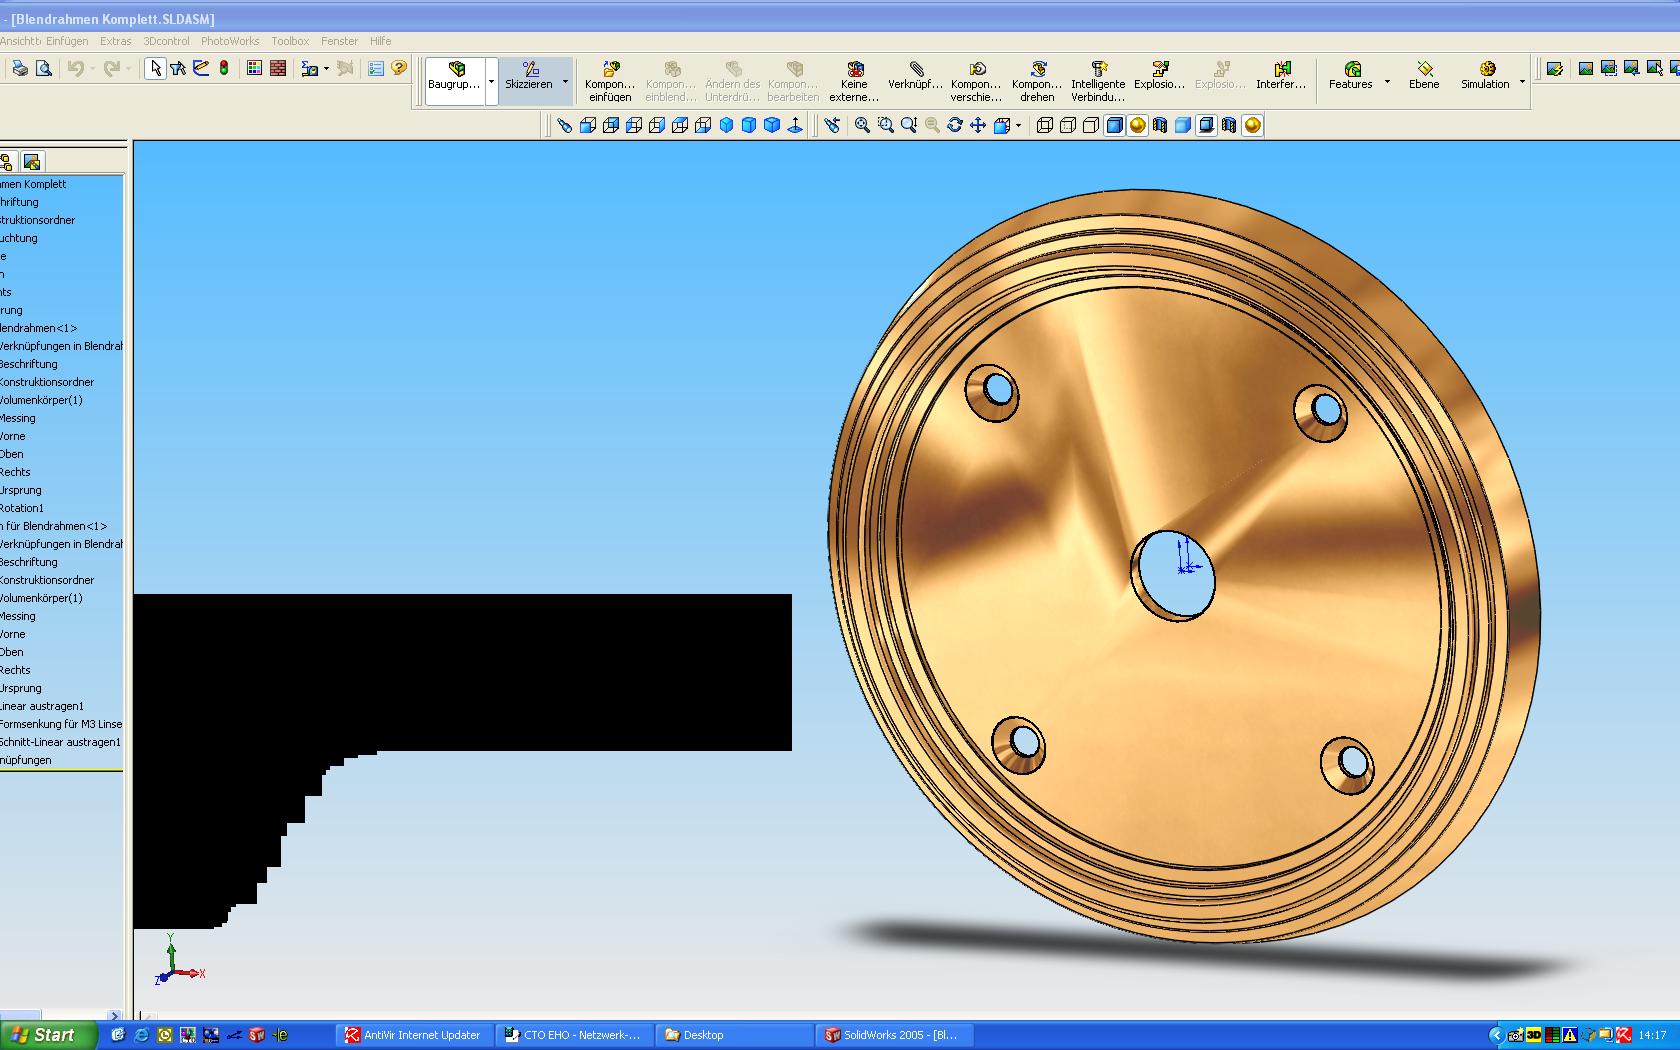
Task: Toggle the selection filter tool
Action: pos(178,68)
